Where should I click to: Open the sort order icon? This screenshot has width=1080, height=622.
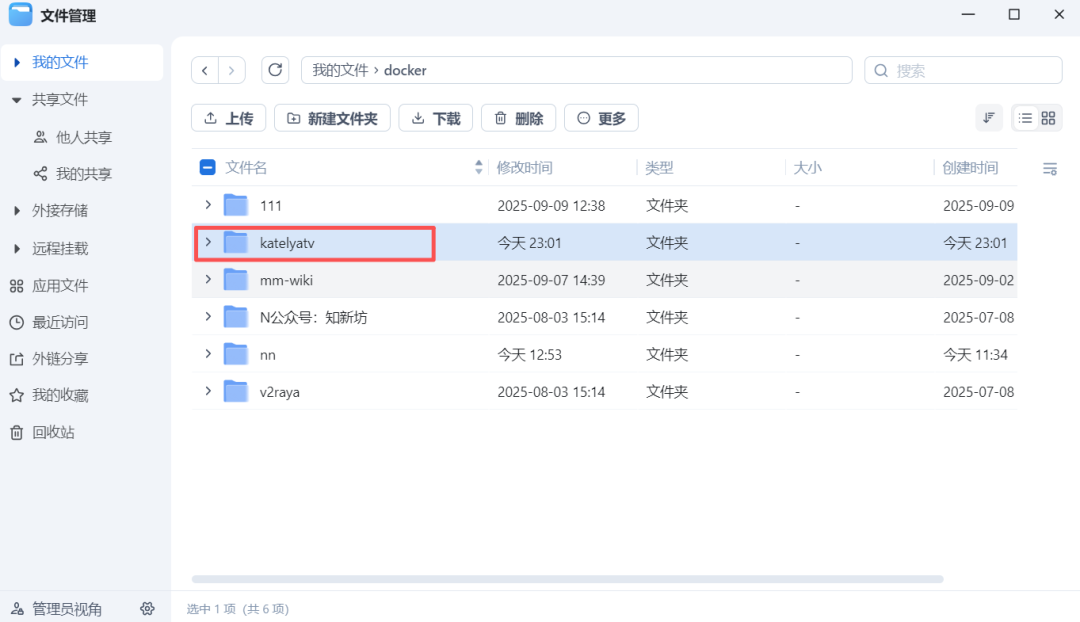pyautogui.click(x=988, y=118)
